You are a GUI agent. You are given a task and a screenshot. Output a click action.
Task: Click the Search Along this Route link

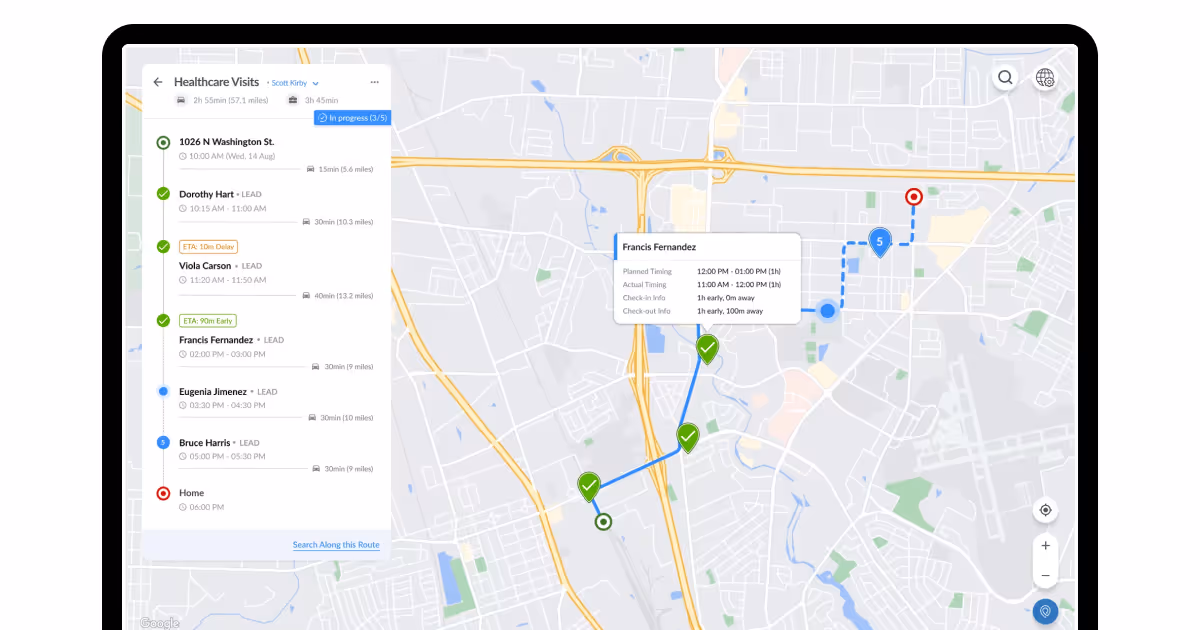tap(336, 545)
